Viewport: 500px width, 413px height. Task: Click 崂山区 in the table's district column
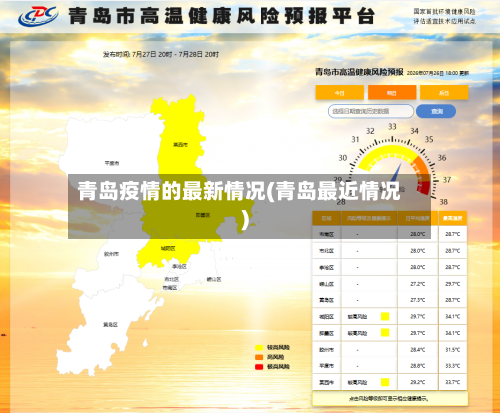[x=326, y=284]
